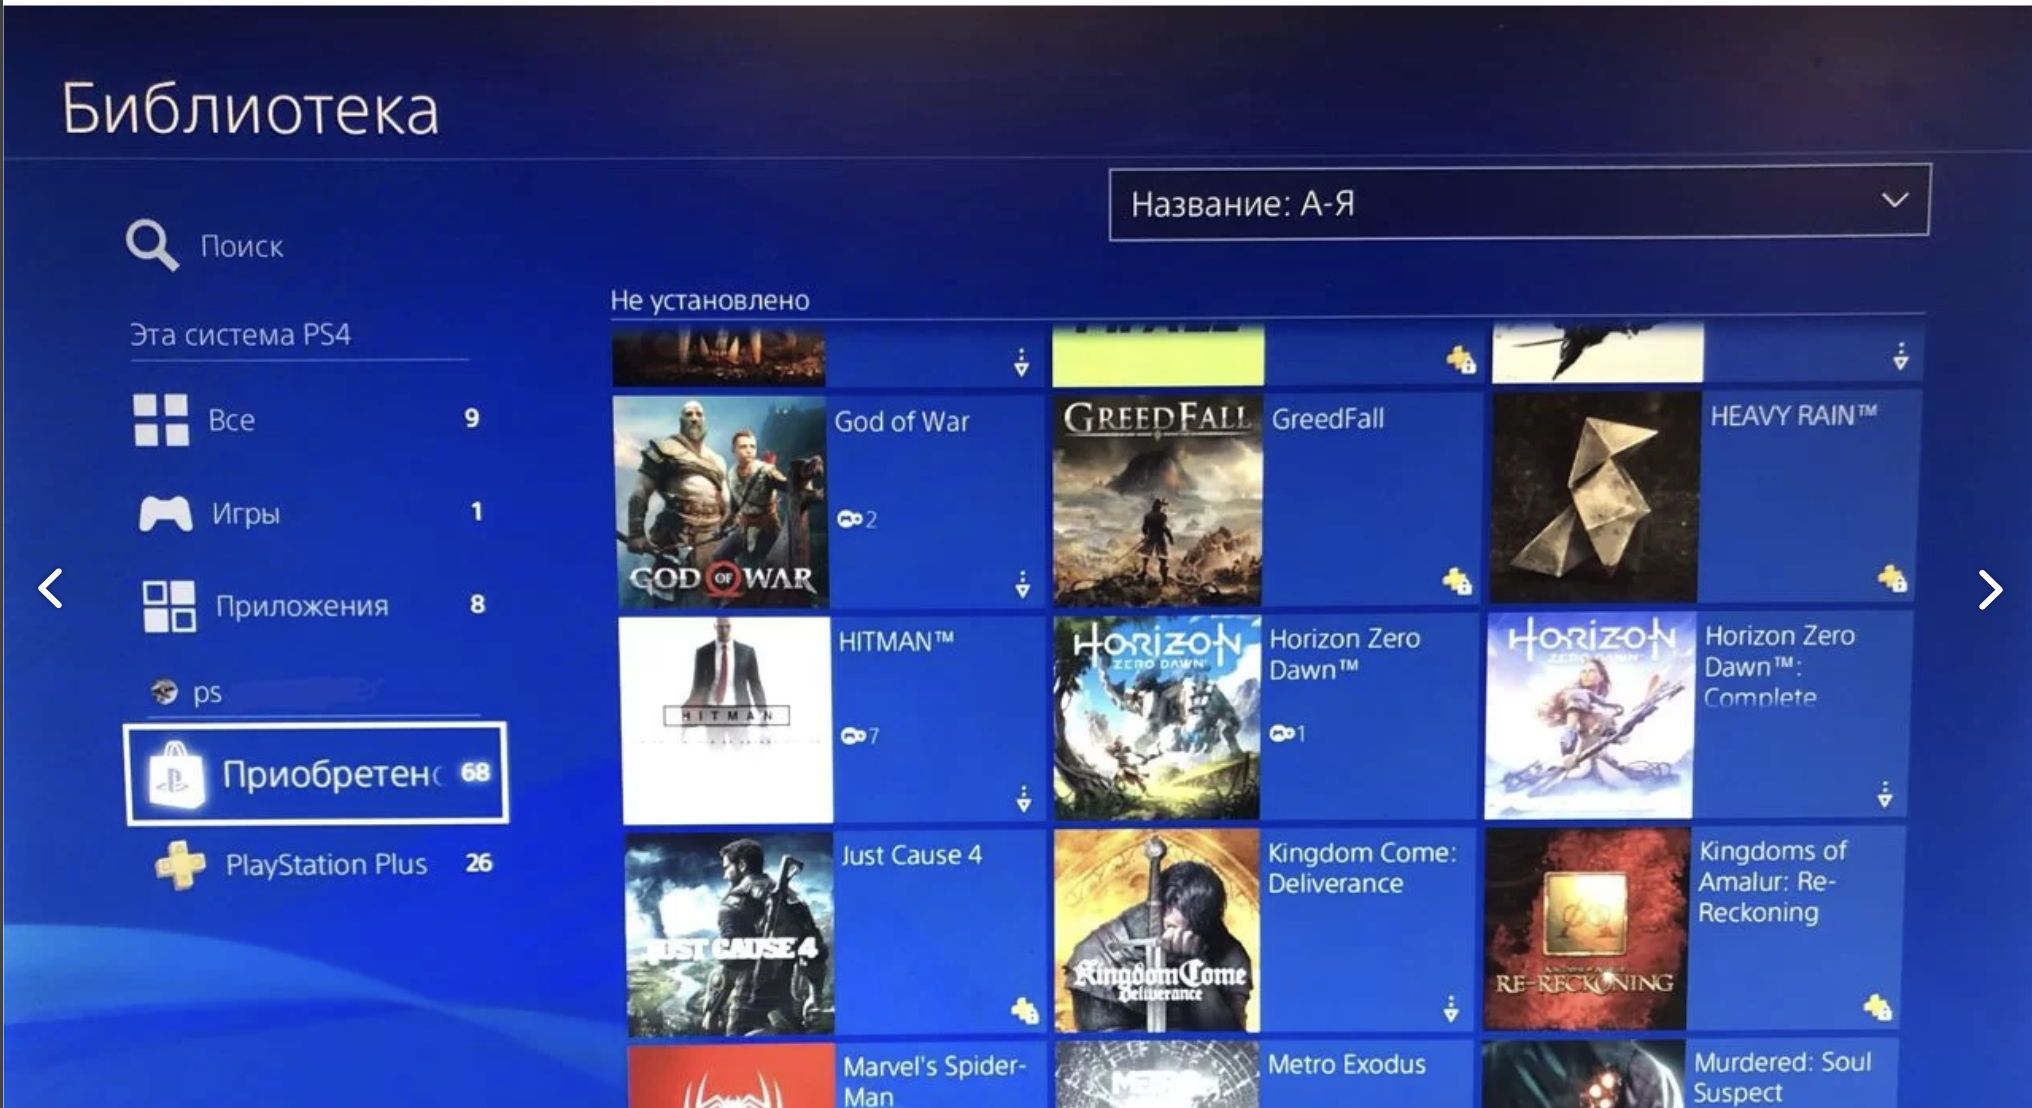Click the HITMAN™ title text
Screen dimensions: 2032x1108
pyautogui.click(x=896, y=641)
